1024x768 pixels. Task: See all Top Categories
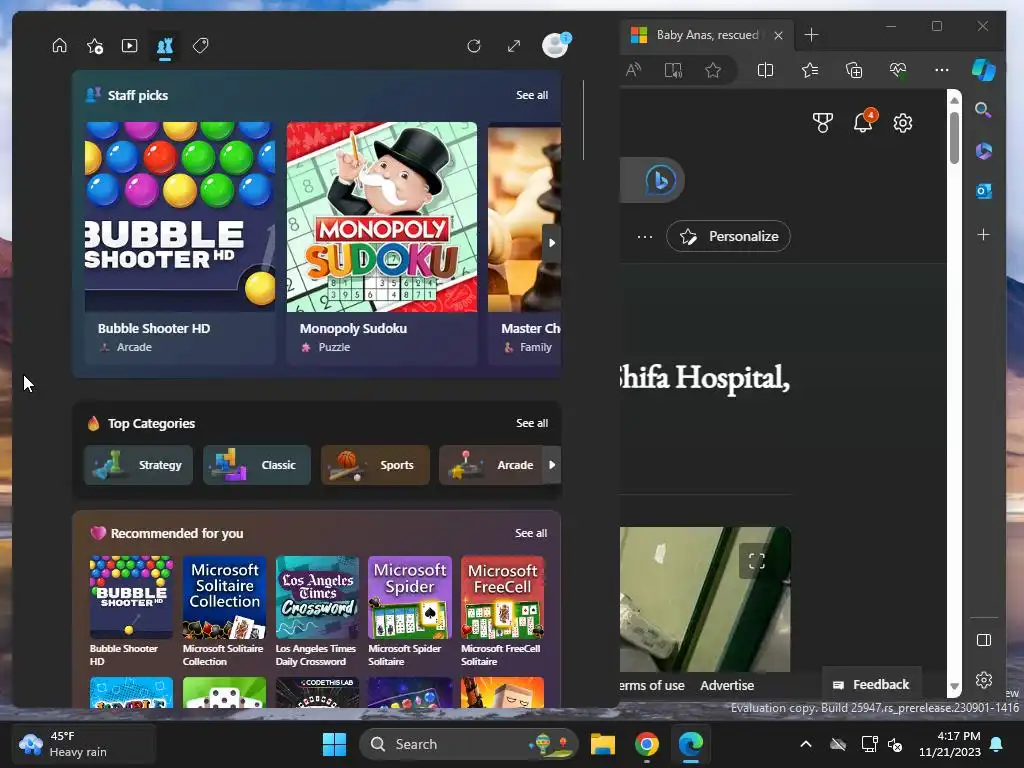tap(532, 423)
